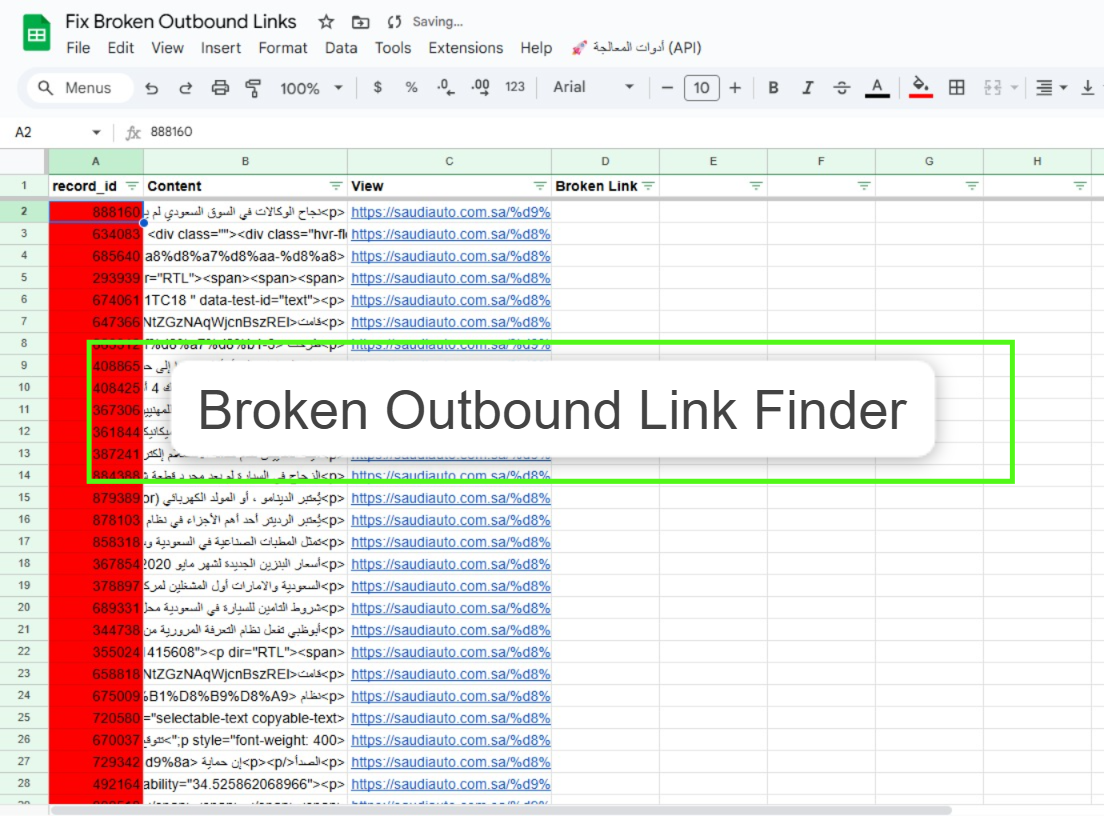
Task: Redo the last change
Action: coord(185,88)
